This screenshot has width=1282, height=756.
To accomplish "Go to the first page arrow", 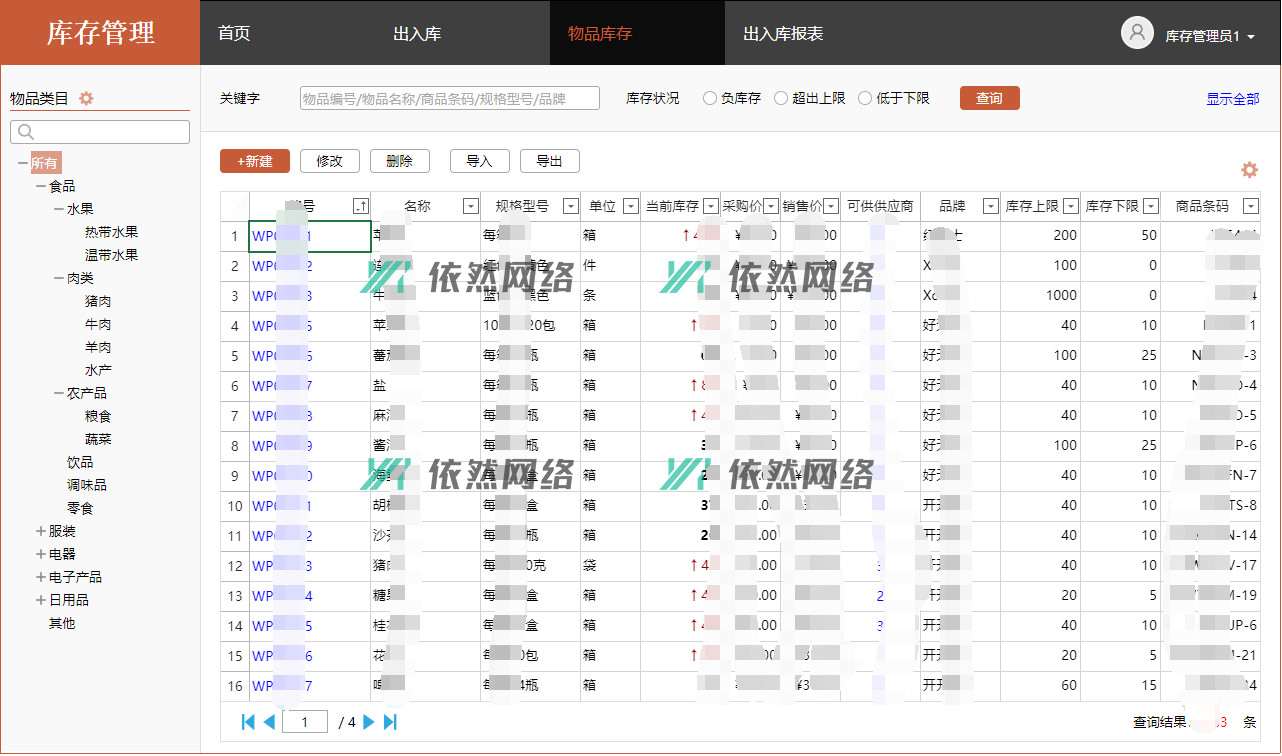I will coord(248,722).
